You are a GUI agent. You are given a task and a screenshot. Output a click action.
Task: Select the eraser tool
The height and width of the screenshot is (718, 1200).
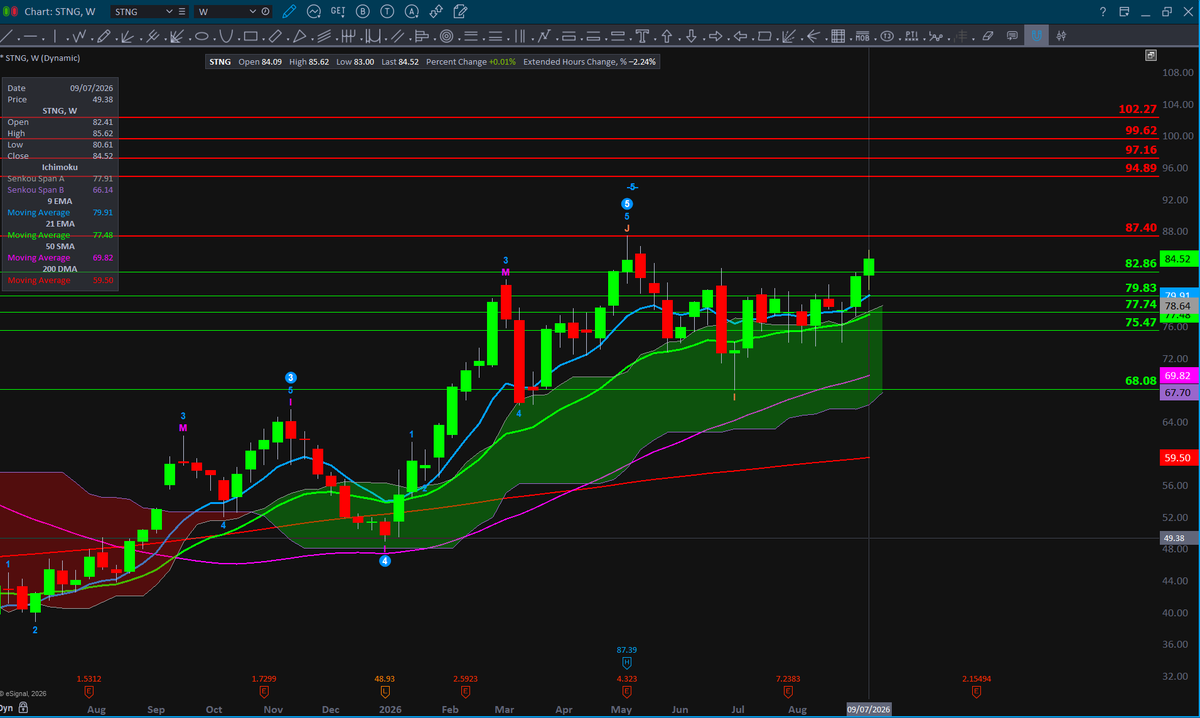987,36
